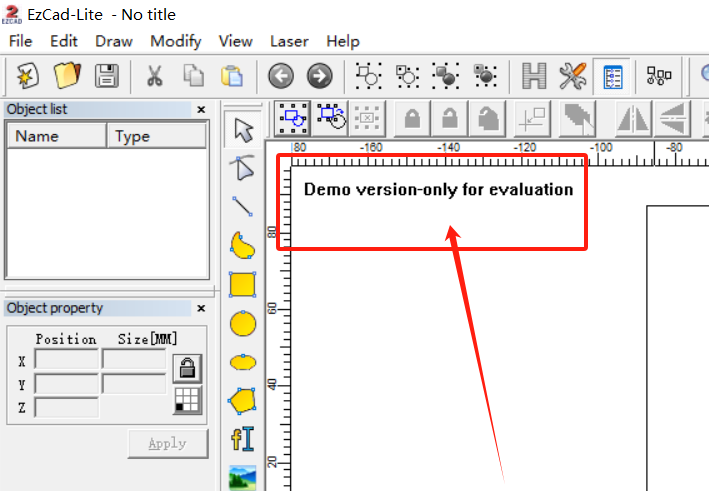Click the Open file folder icon
The image size is (709, 491).
[67, 76]
